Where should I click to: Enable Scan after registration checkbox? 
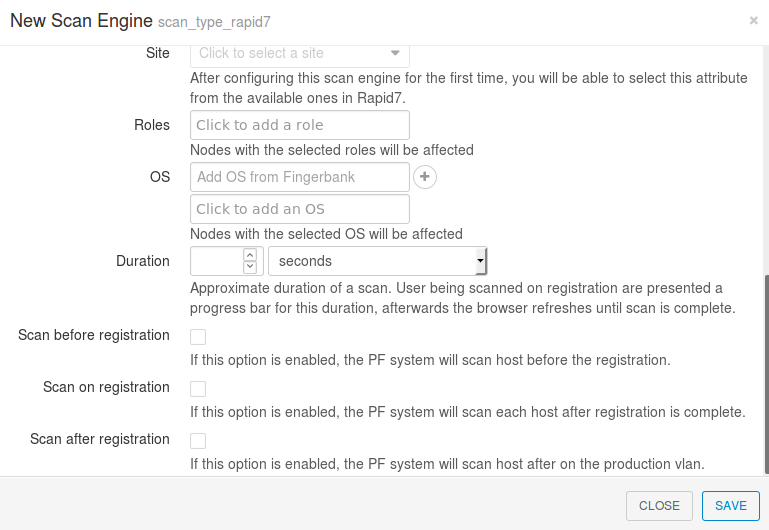click(198, 441)
